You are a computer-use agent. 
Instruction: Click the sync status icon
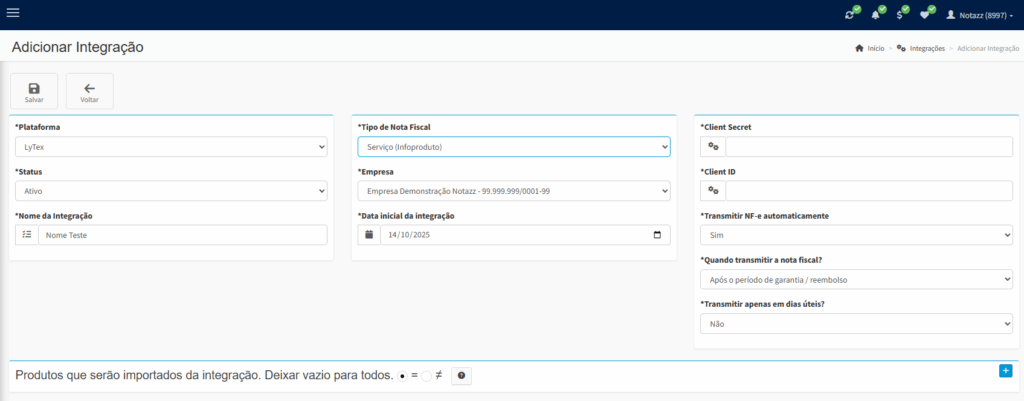pyautogui.click(x=850, y=15)
